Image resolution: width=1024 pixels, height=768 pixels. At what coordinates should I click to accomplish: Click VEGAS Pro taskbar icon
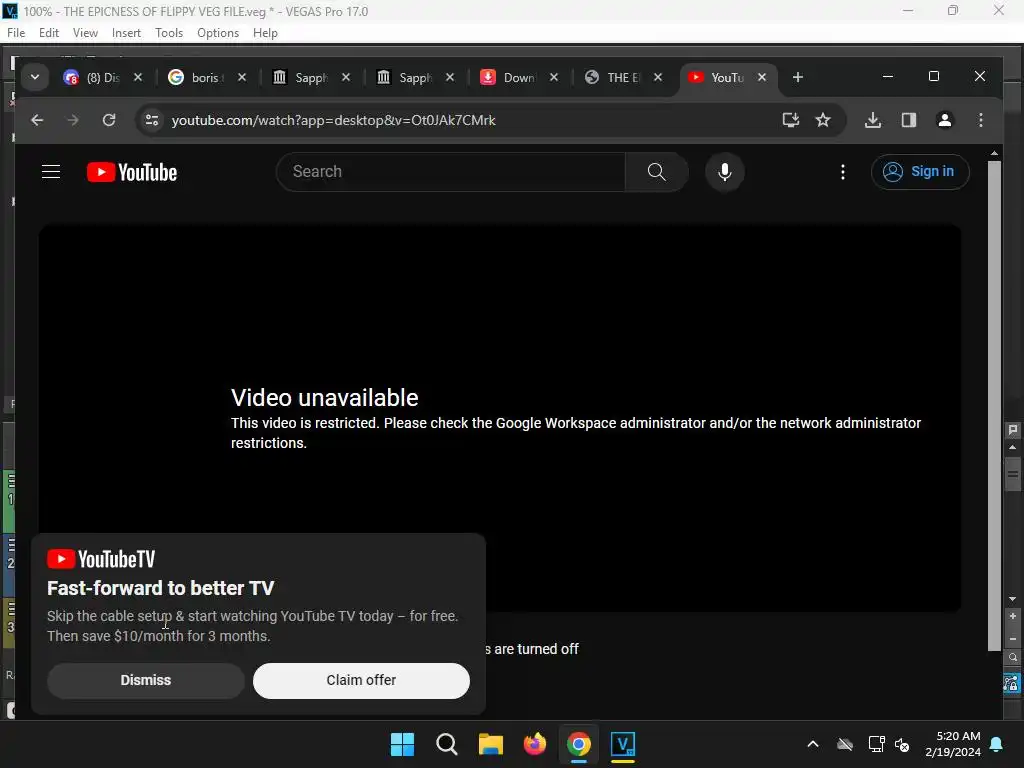622,744
